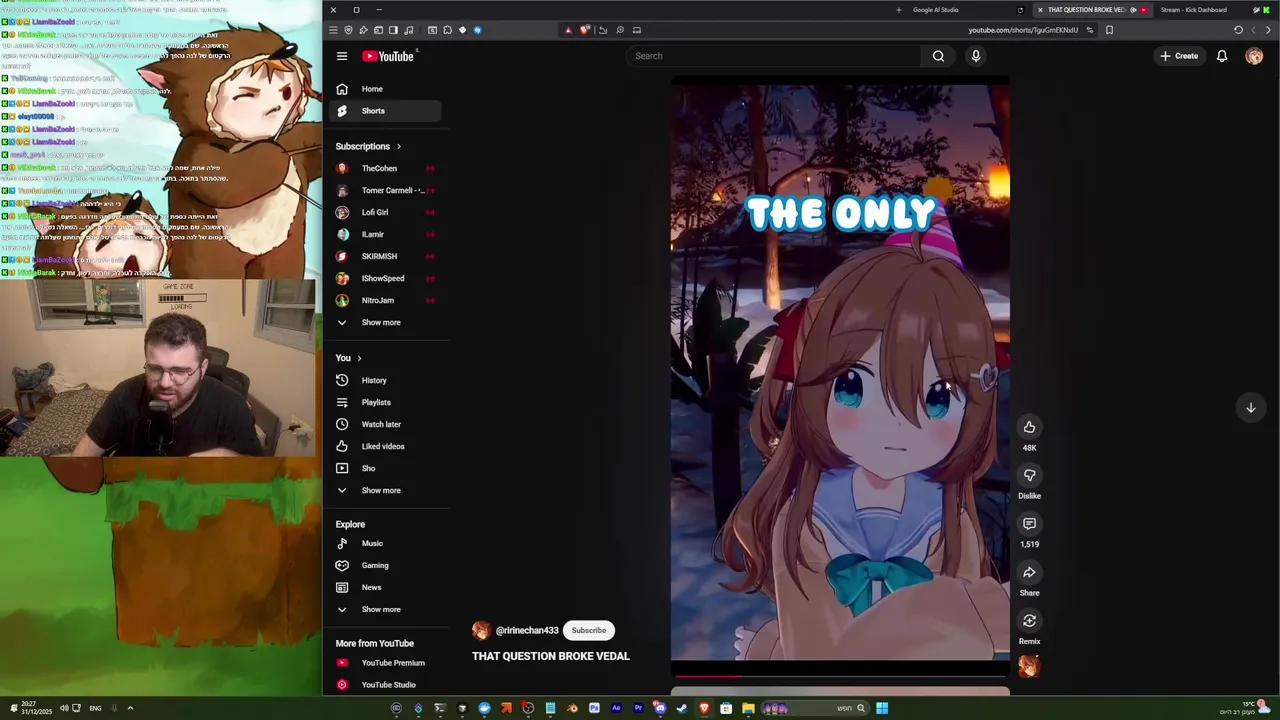Open the YouTube hamburger guide menu

pyautogui.click(x=342, y=56)
